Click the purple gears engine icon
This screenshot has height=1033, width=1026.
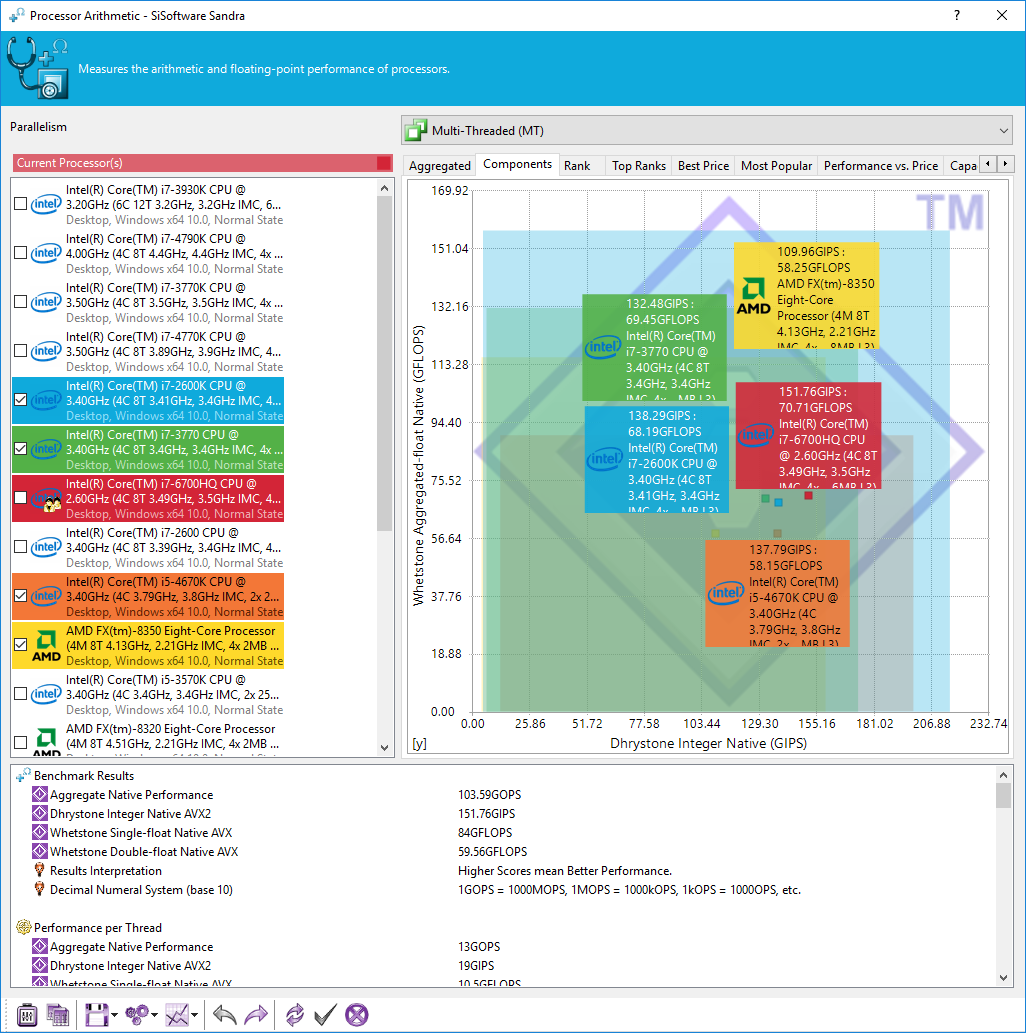pyautogui.click(x=137, y=1015)
